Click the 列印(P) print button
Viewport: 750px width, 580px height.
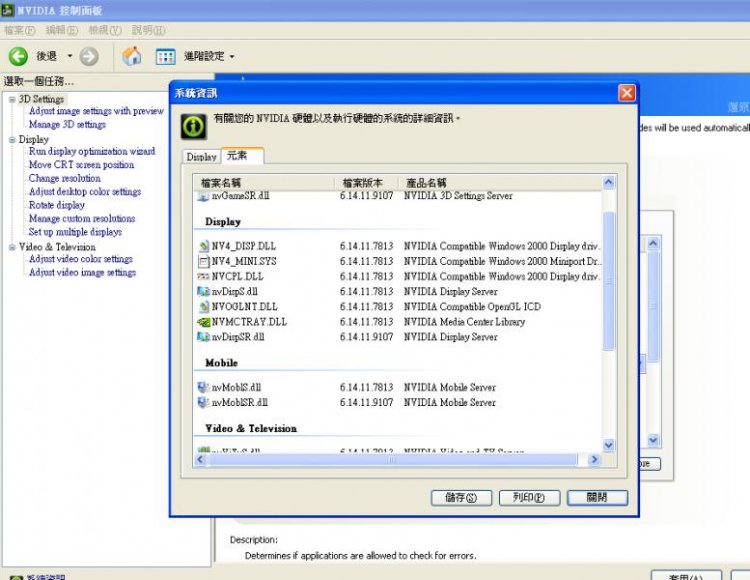[x=529, y=498]
